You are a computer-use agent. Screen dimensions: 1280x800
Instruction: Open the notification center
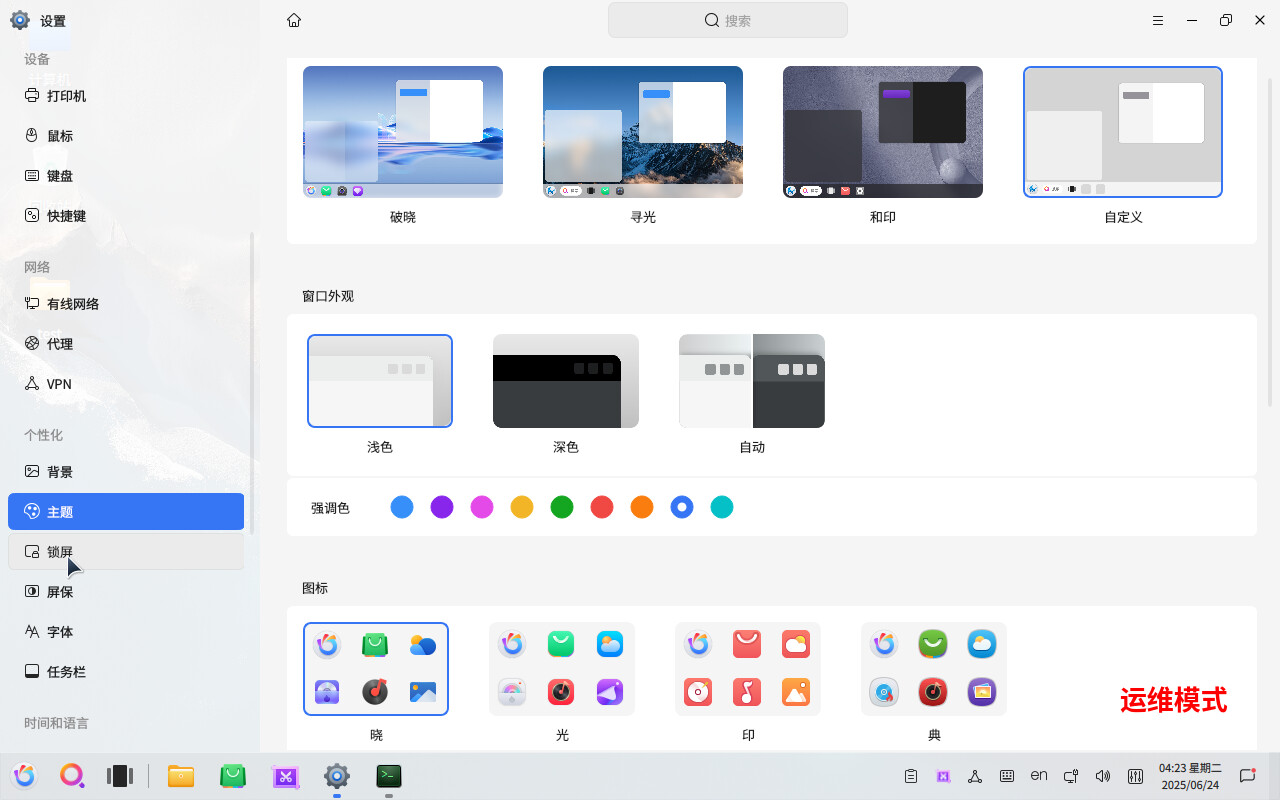pos(1247,776)
